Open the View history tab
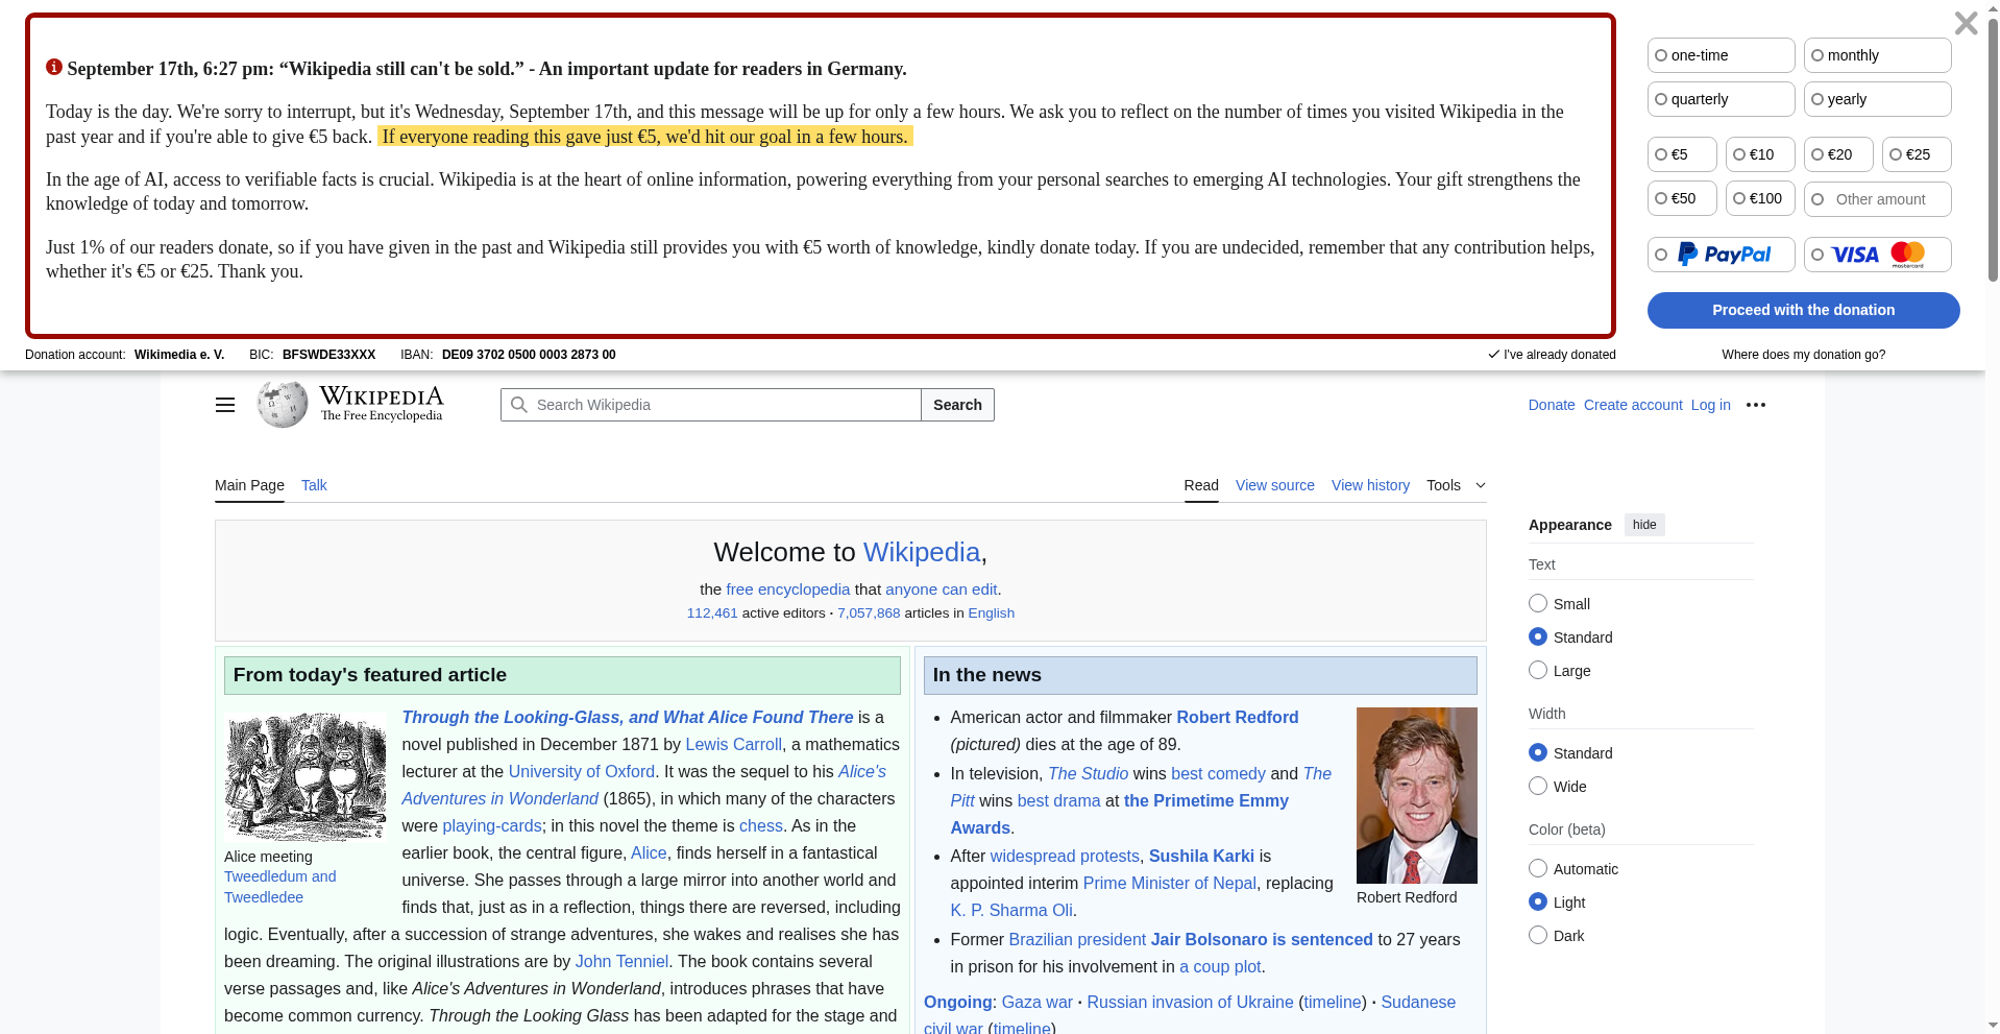Viewport: 2000px width, 1034px height. (1370, 485)
